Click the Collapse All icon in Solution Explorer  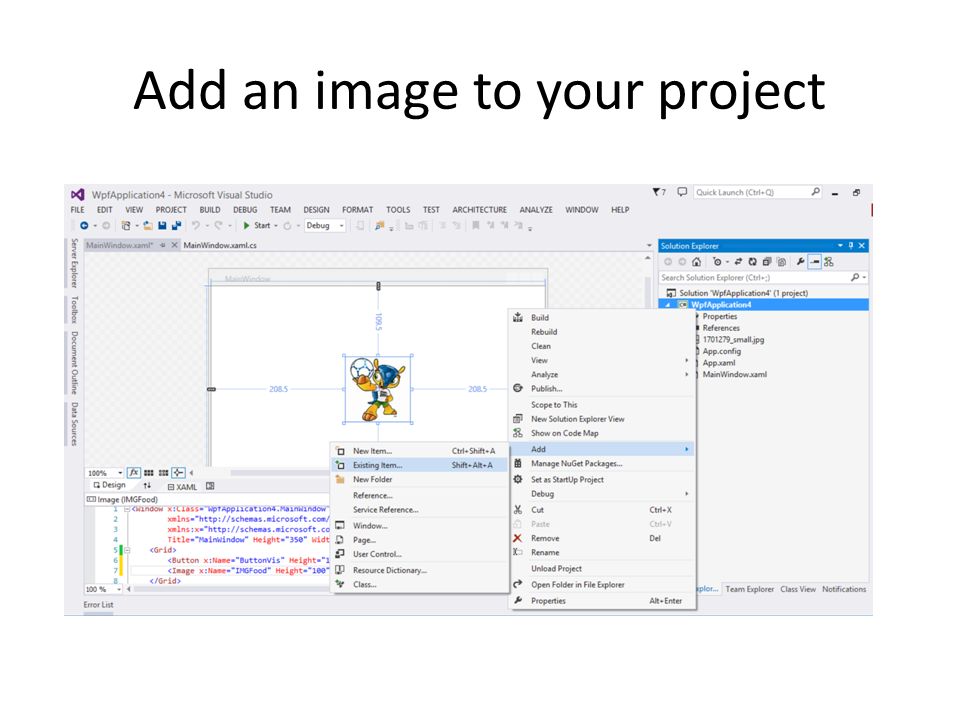(x=767, y=262)
